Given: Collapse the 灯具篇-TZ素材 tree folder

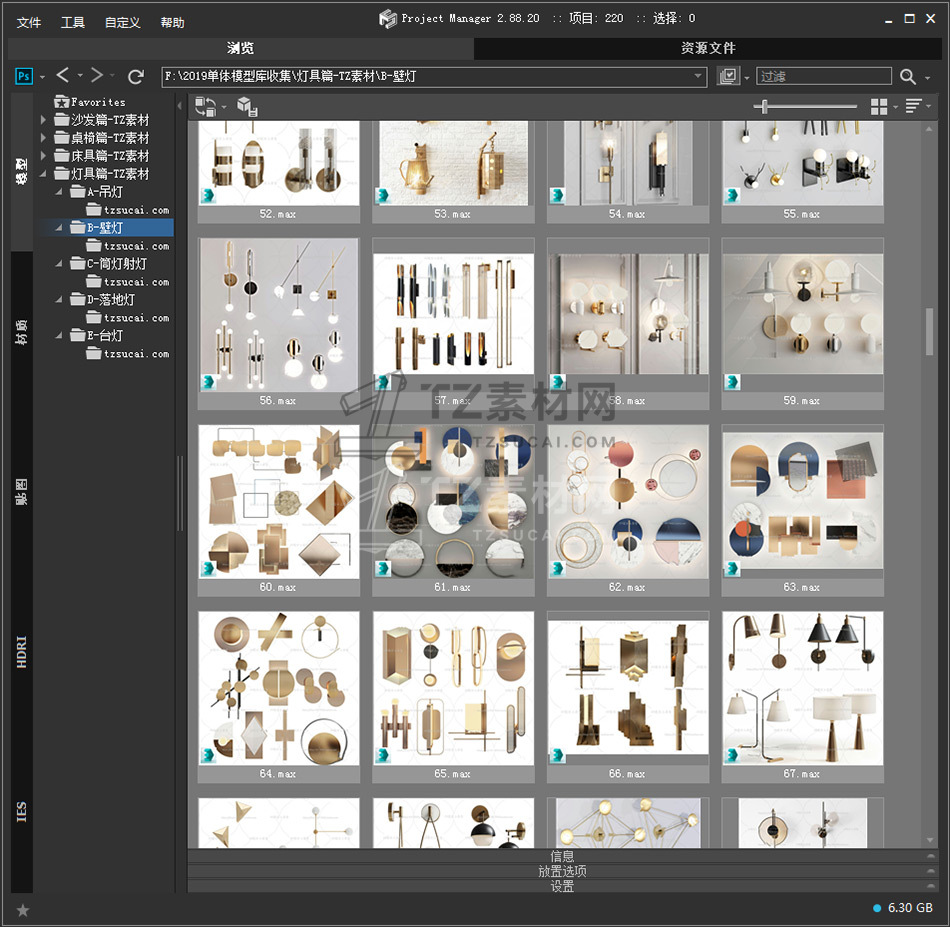Looking at the screenshot, I should click(x=43, y=174).
